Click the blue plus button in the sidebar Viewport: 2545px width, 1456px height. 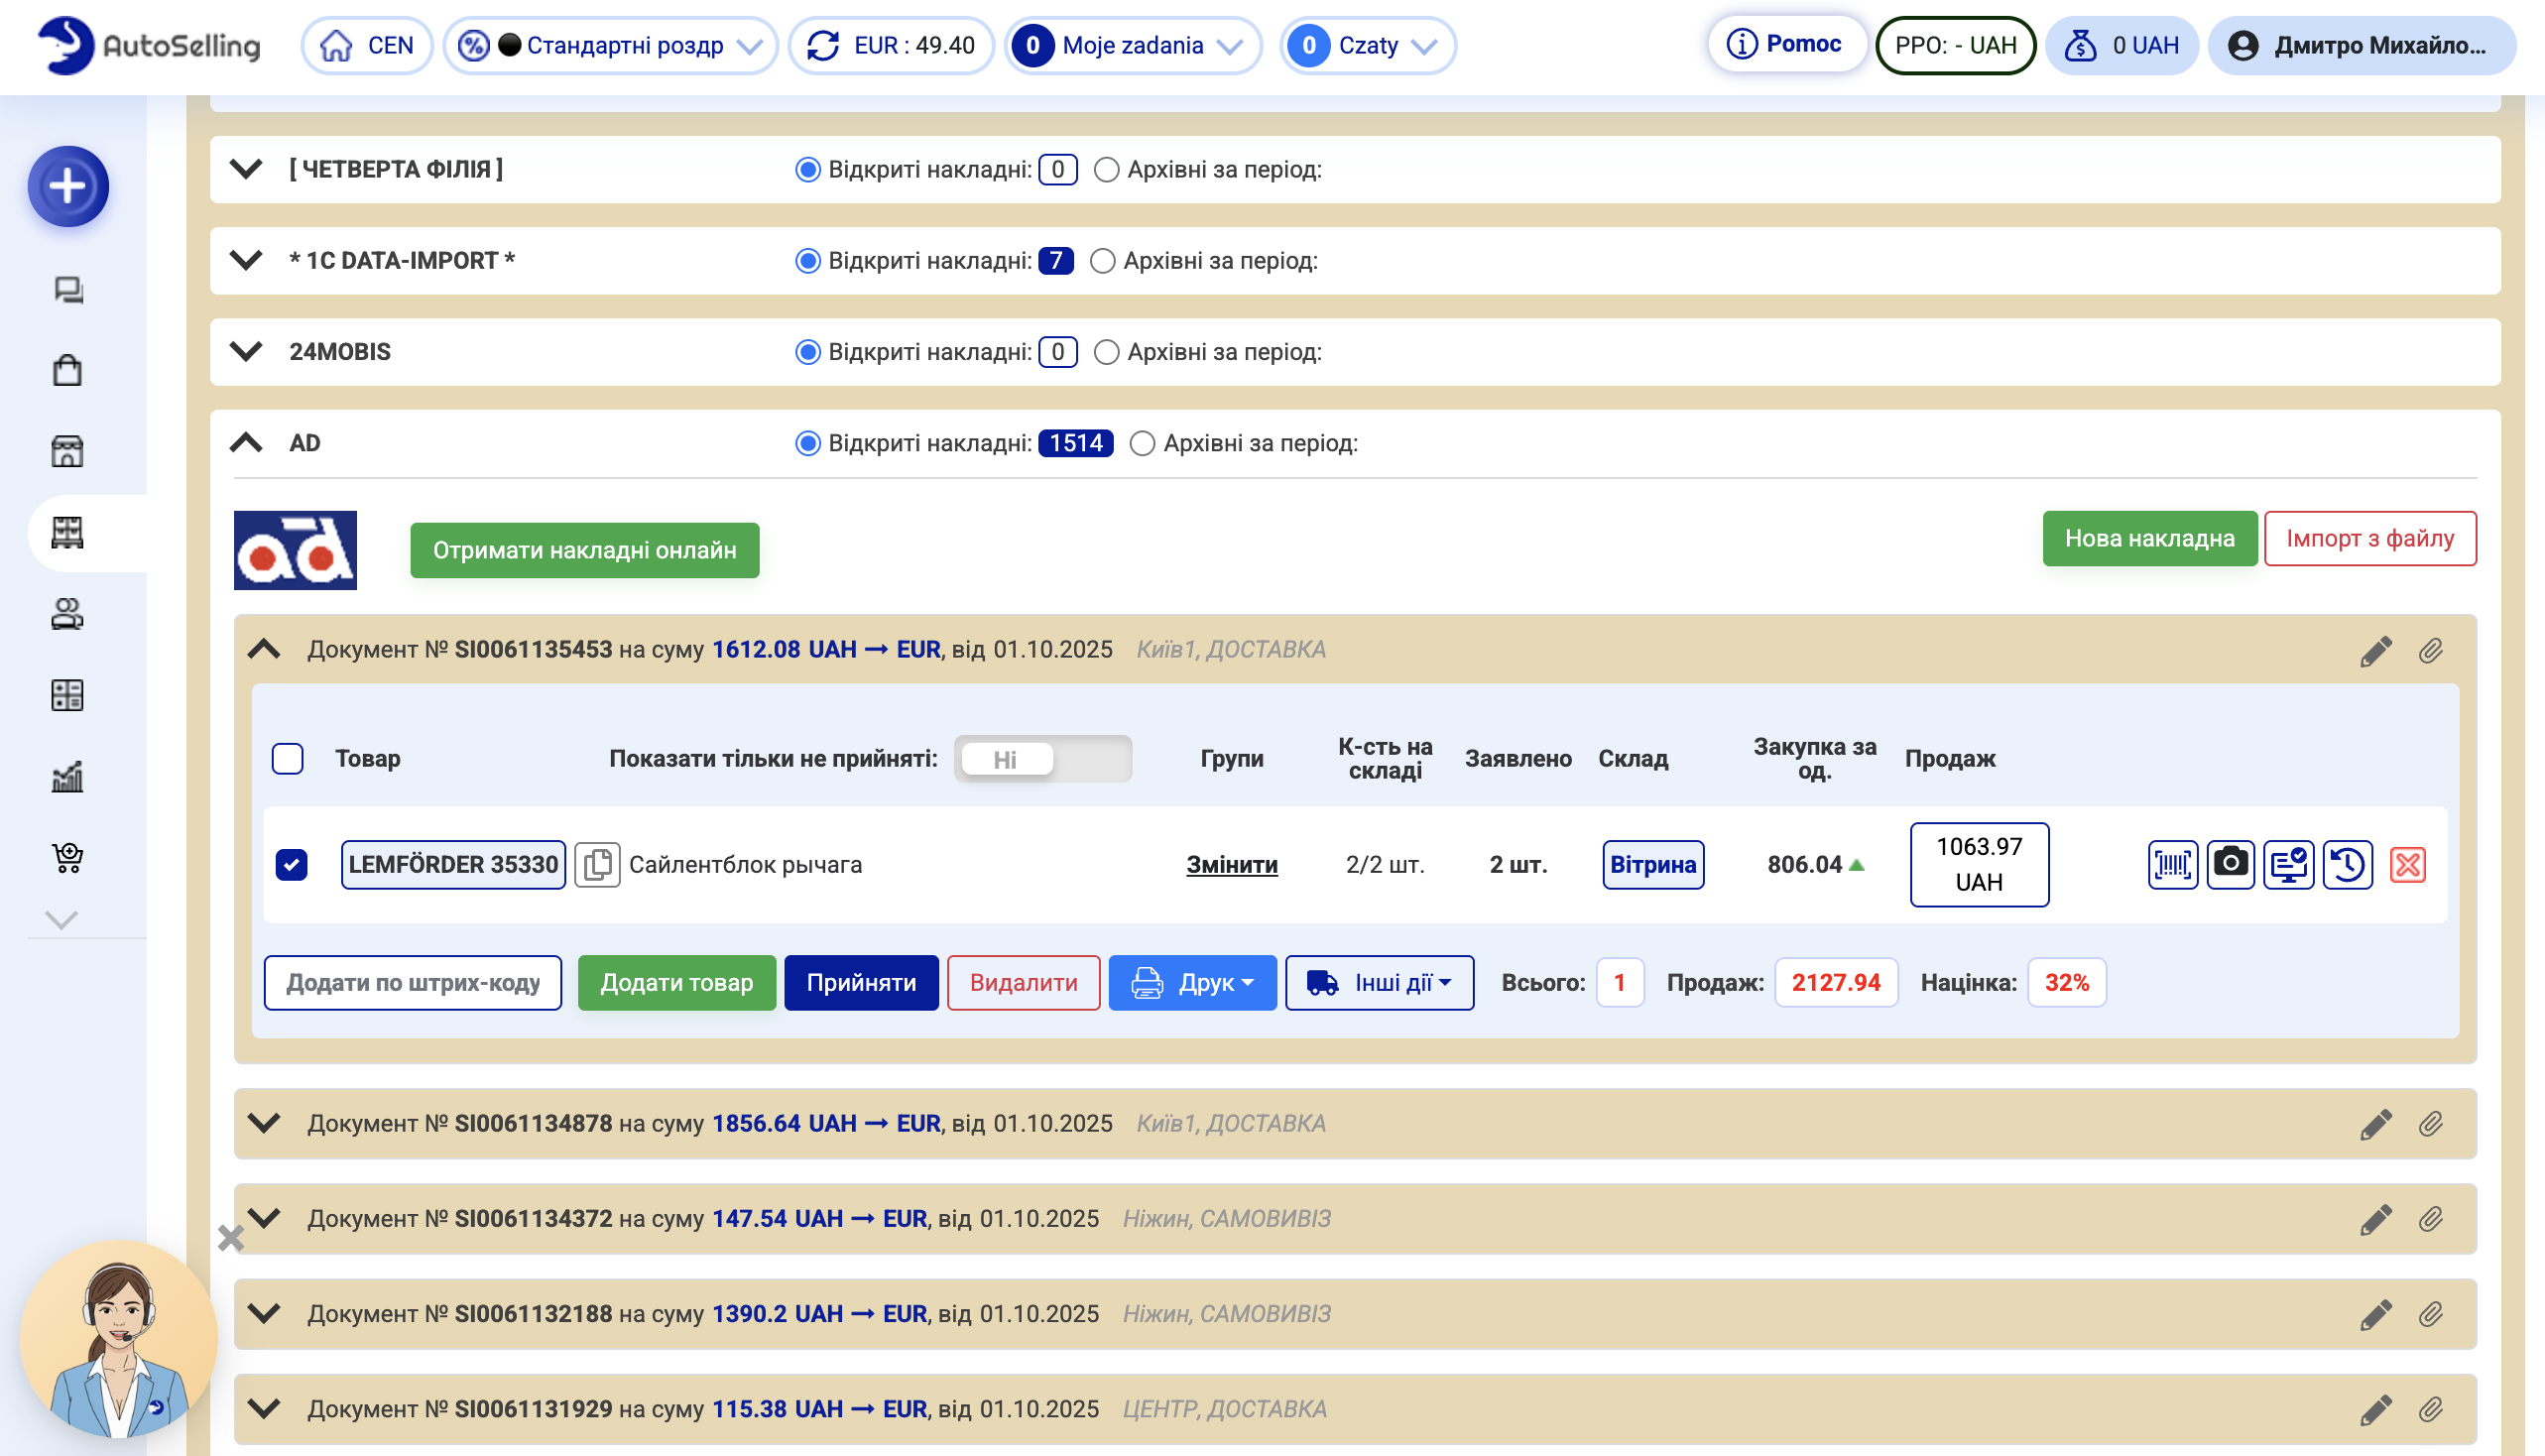coord(68,187)
